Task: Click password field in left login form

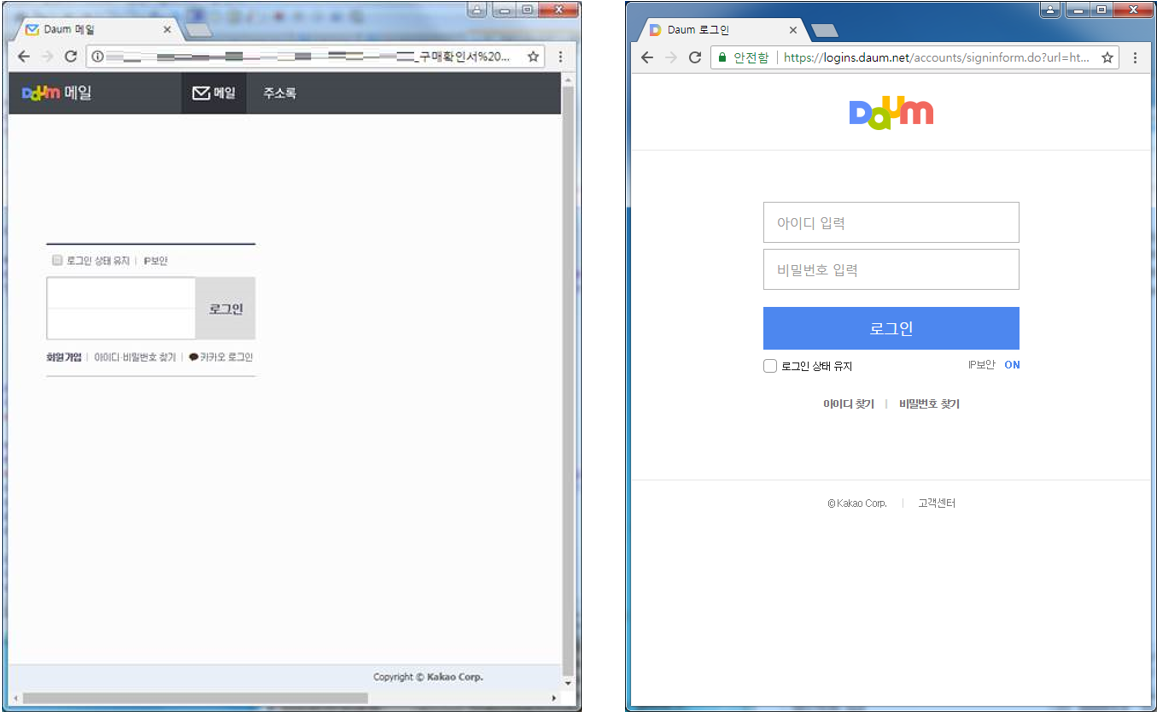Action: (121, 323)
